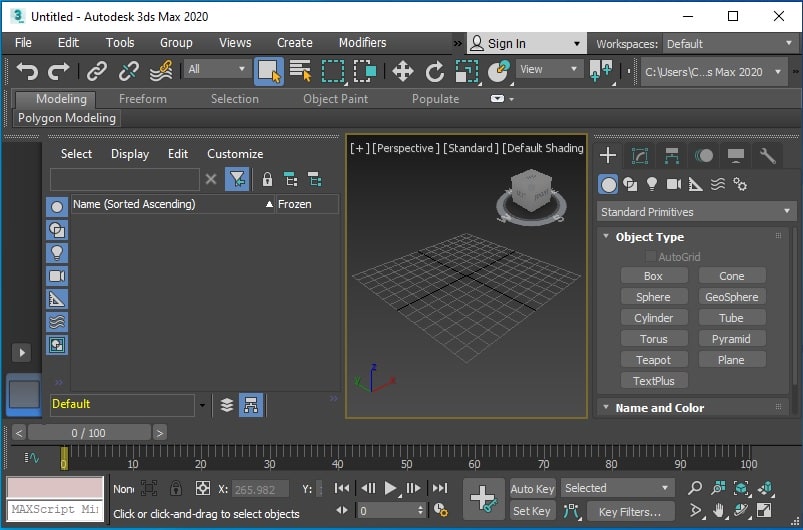803x530 pixels.
Task: Click the time slider showing 0 / 100
Action: 89,433
